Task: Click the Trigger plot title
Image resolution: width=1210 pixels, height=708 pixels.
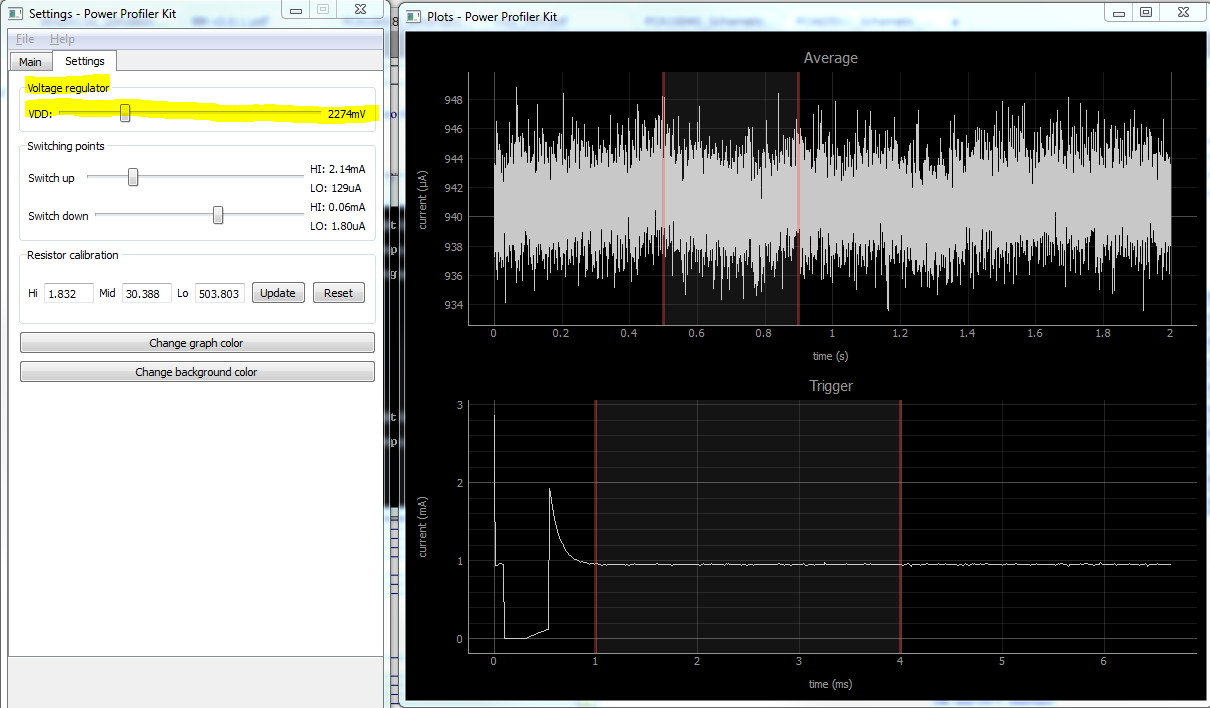Action: 830,386
